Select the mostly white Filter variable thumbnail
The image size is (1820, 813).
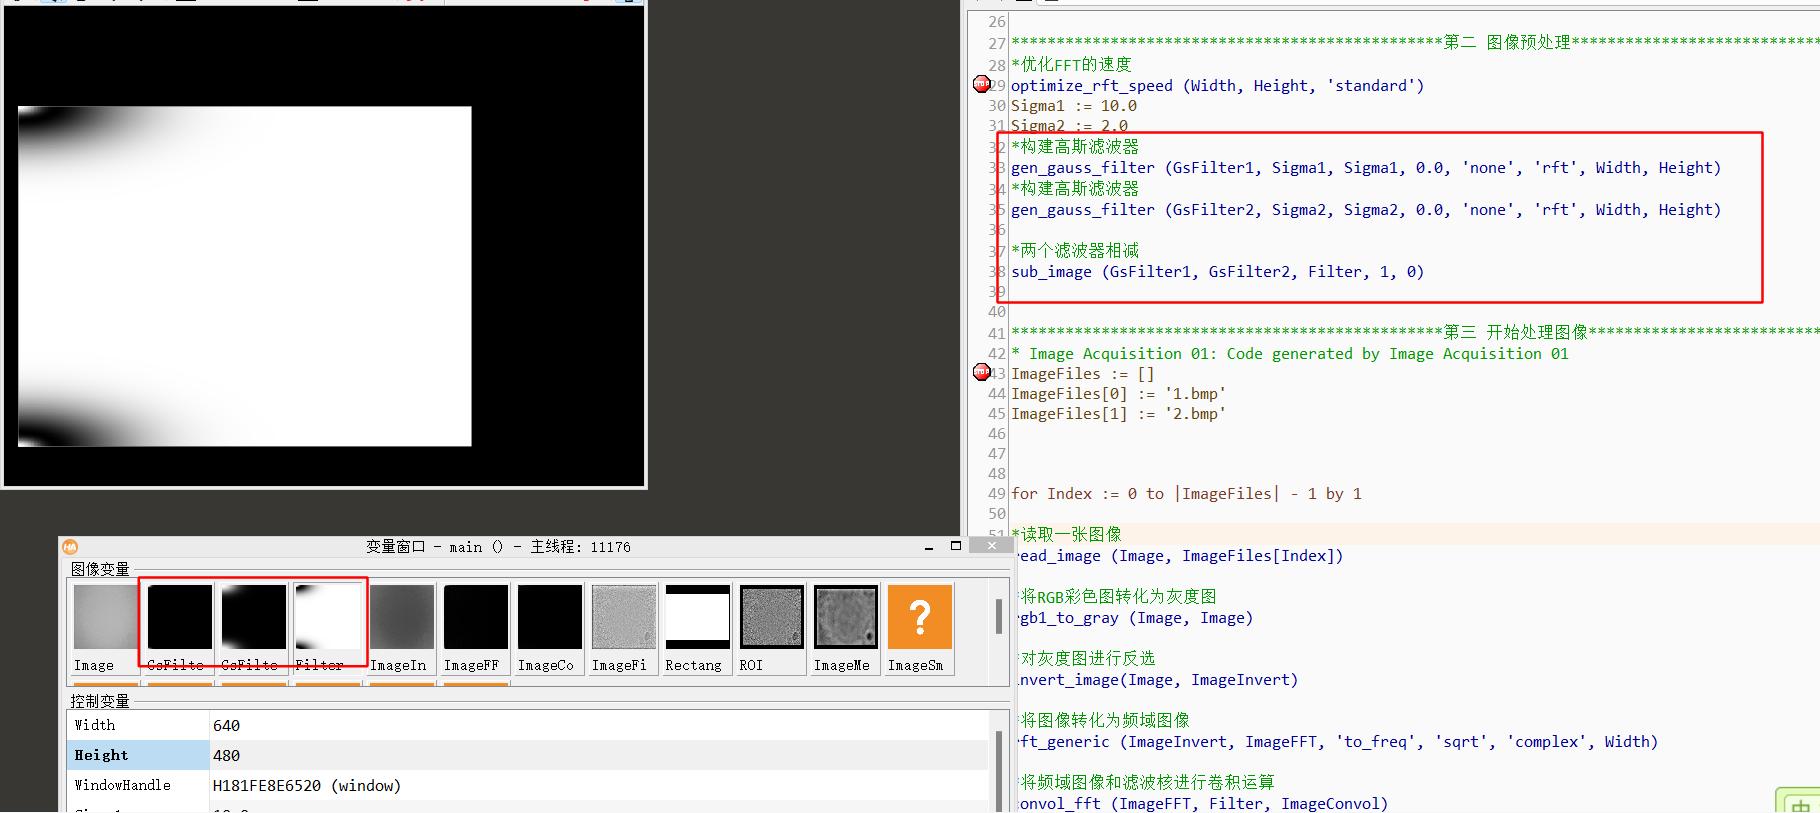click(327, 617)
